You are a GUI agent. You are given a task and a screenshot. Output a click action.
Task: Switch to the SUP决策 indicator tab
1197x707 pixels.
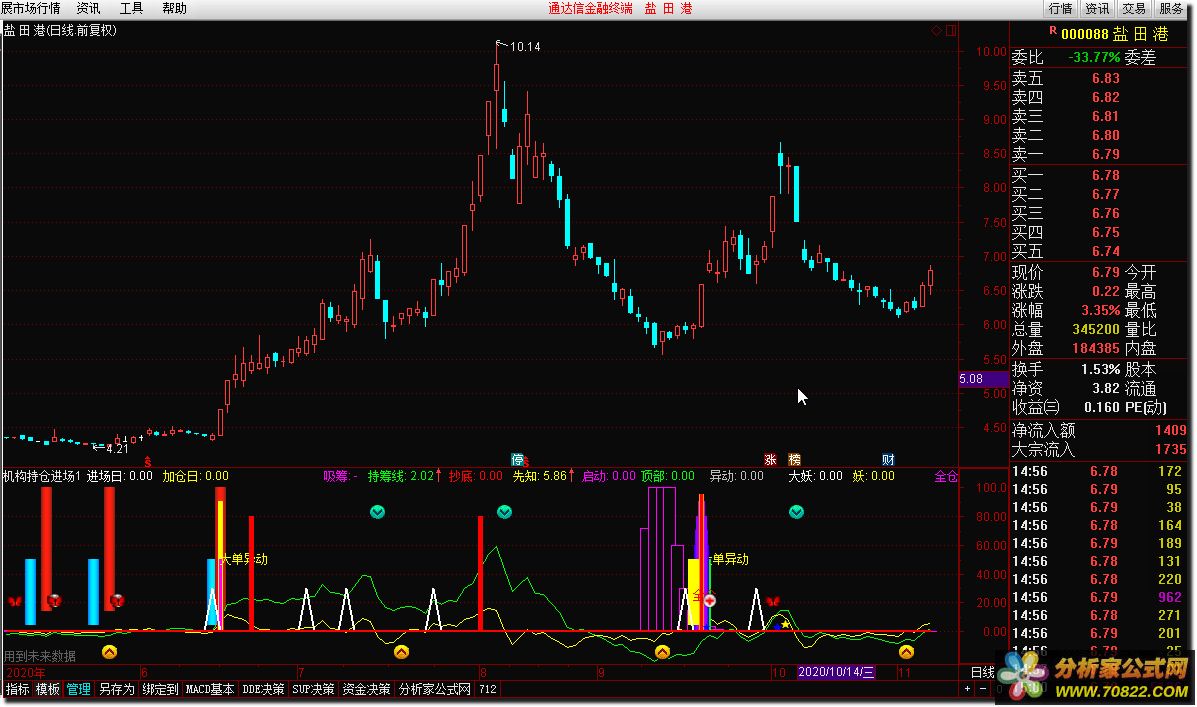pos(313,689)
